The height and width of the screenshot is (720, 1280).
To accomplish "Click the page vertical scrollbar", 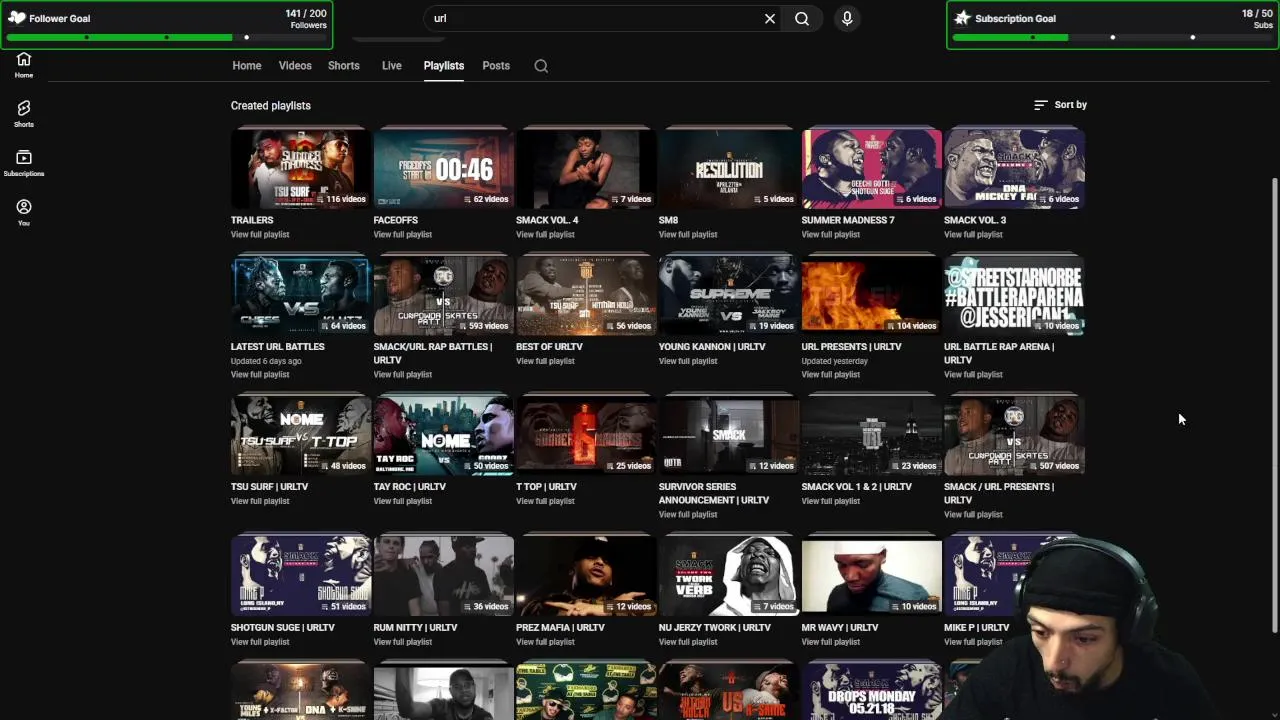I will 1274,405.
